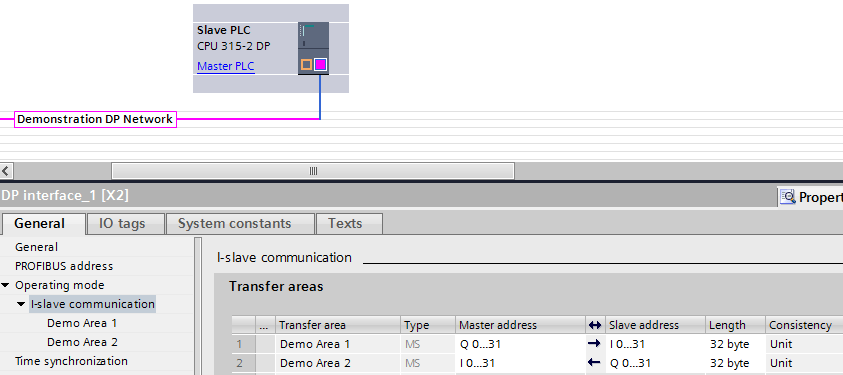Click the horizontal scrollbar thumb
Image resolution: width=843 pixels, height=375 pixels.
313,171
